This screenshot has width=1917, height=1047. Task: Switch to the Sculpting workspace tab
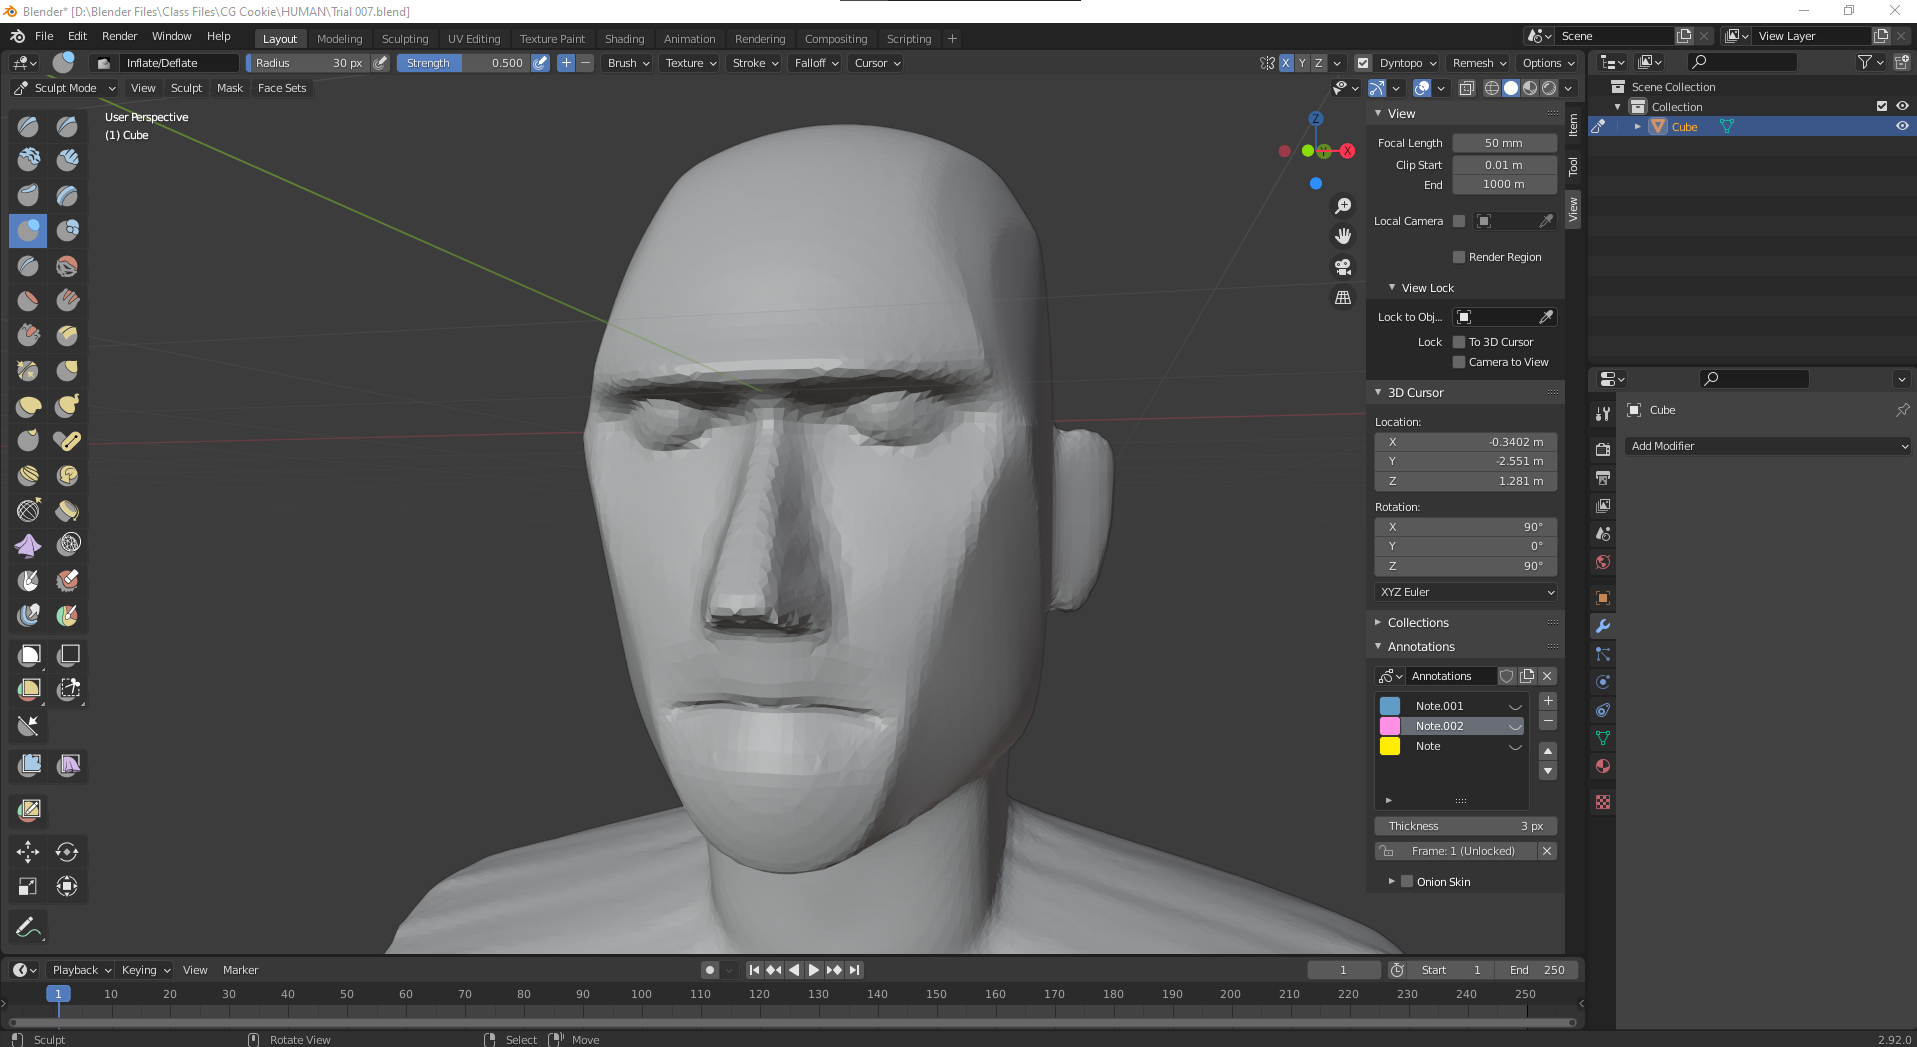coord(404,39)
